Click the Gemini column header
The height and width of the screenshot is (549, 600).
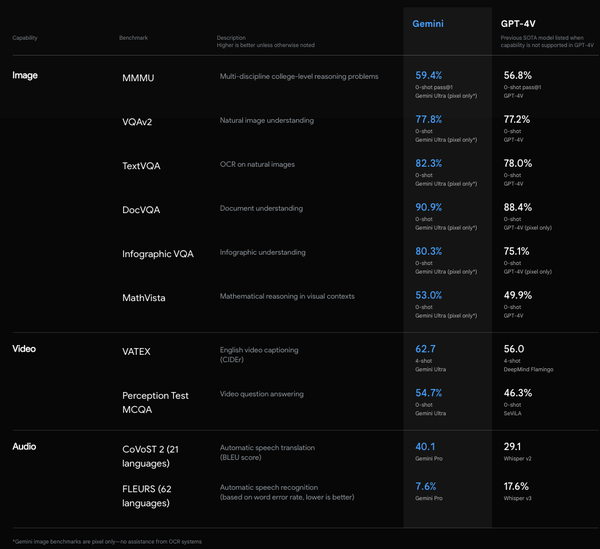[428, 24]
